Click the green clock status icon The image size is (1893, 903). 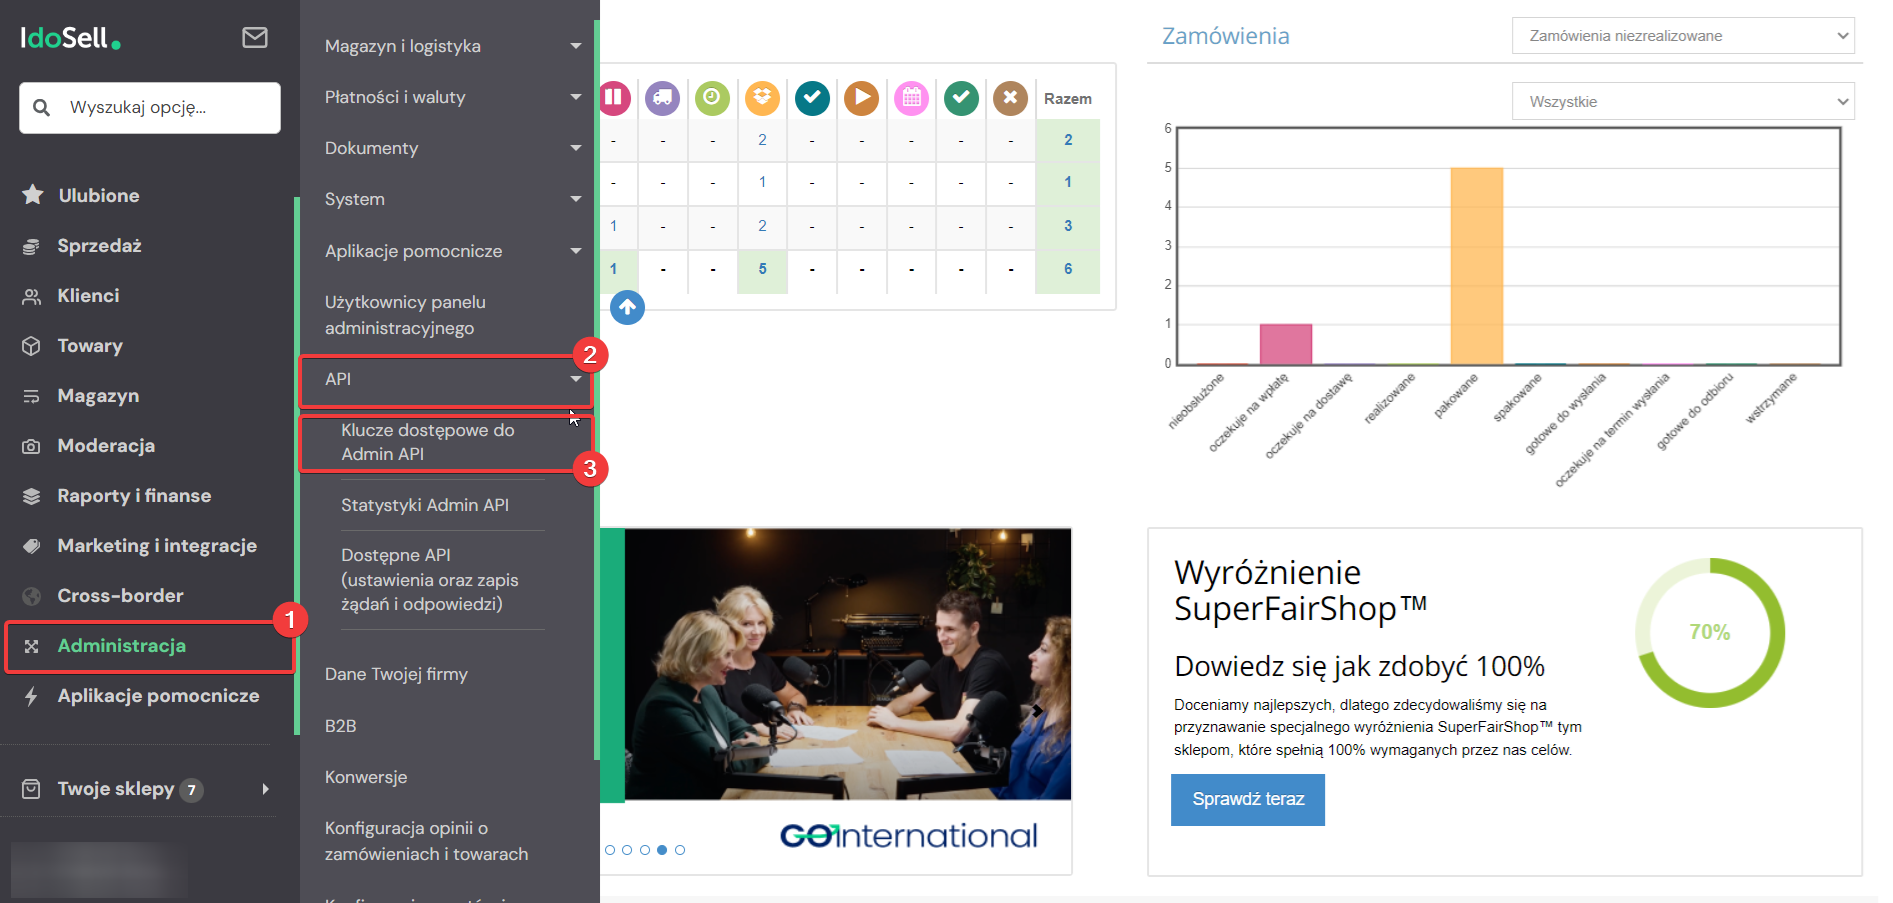pyautogui.click(x=712, y=98)
